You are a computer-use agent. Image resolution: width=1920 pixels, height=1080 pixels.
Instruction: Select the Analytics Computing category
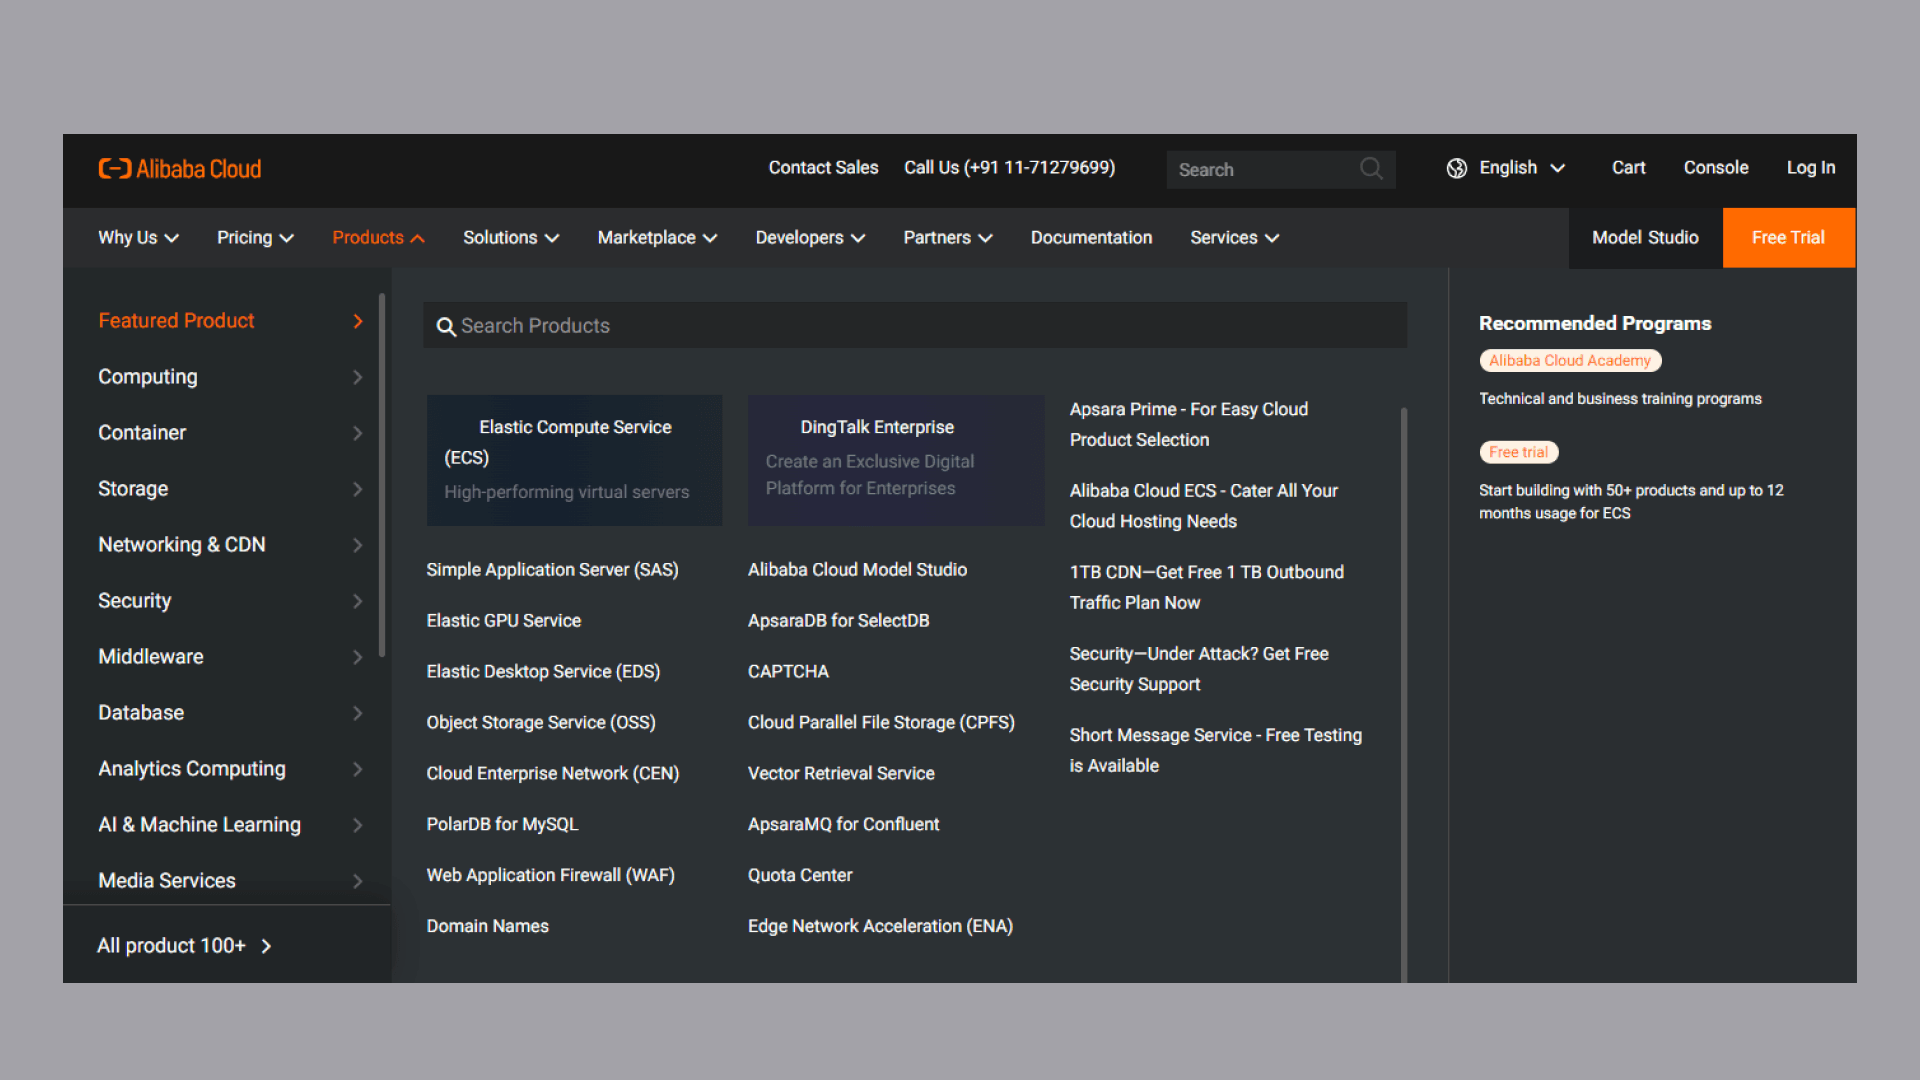click(x=230, y=769)
